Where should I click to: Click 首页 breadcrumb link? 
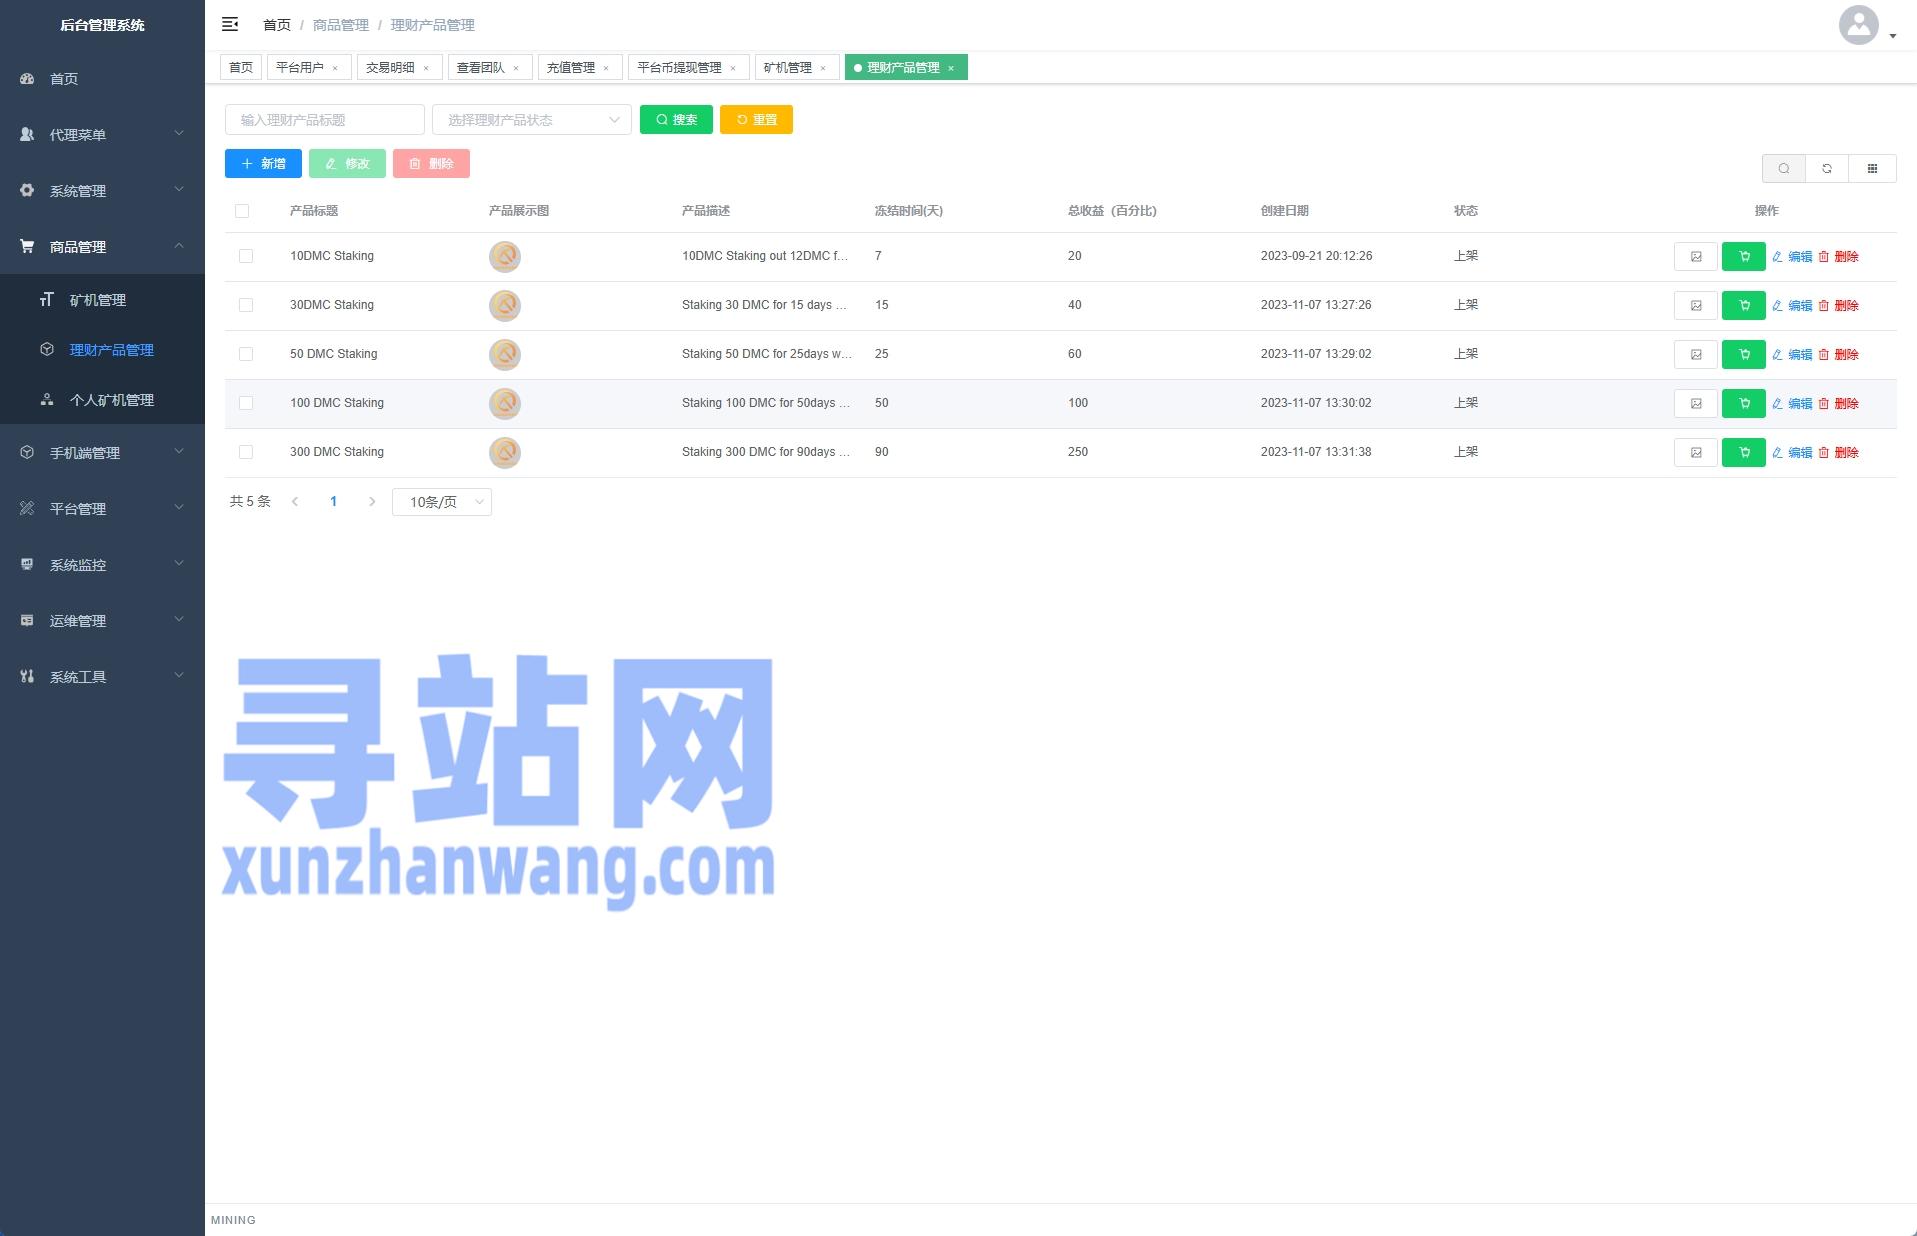coord(277,25)
